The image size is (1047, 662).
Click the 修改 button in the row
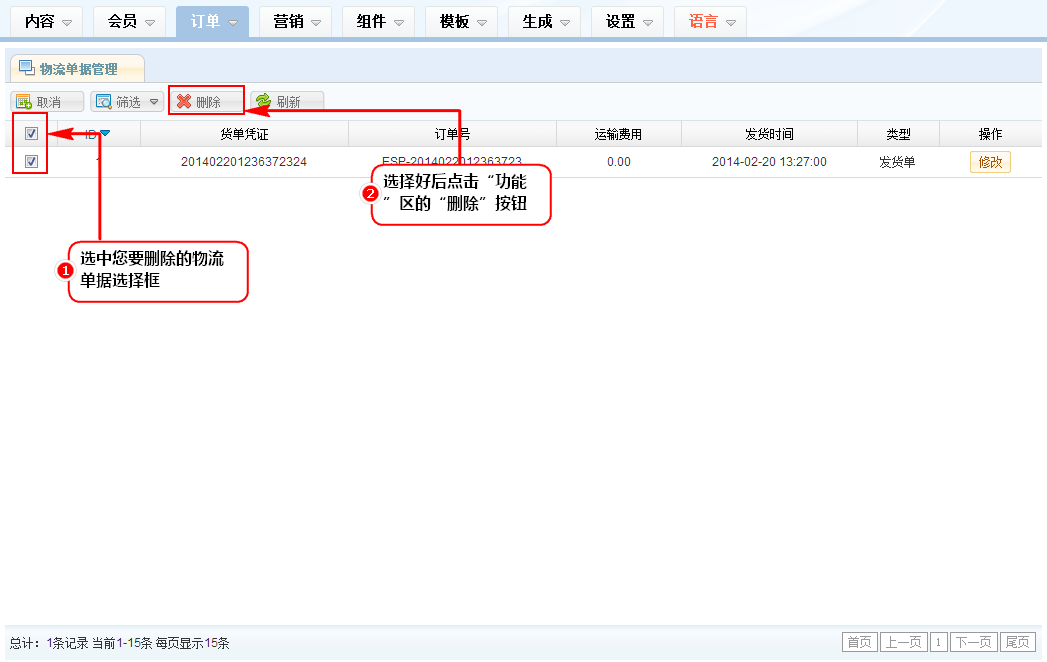pos(990,162)
